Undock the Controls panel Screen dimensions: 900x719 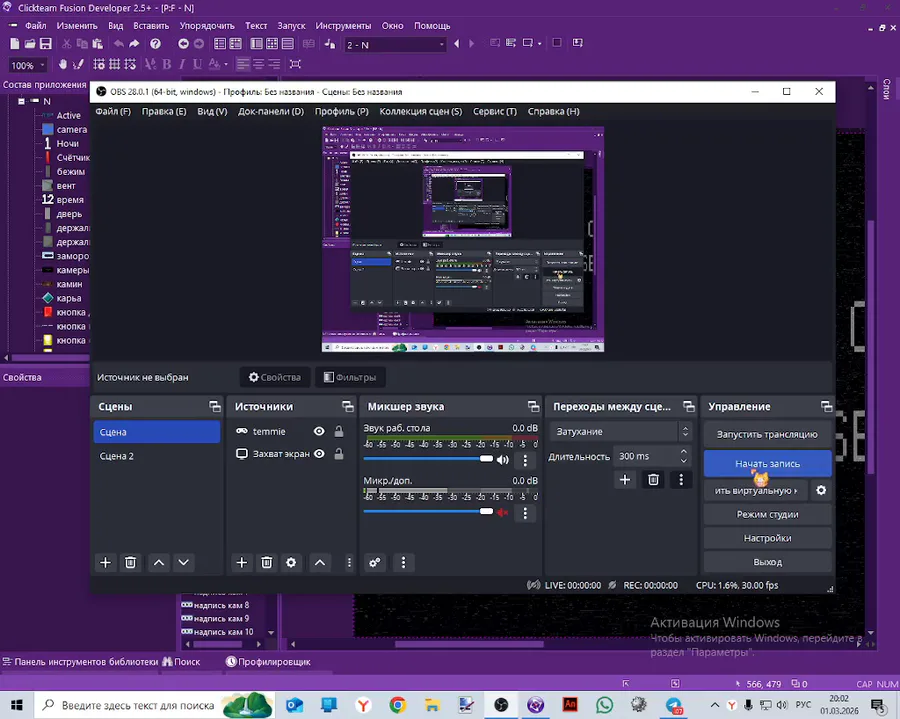coord(827,406)
